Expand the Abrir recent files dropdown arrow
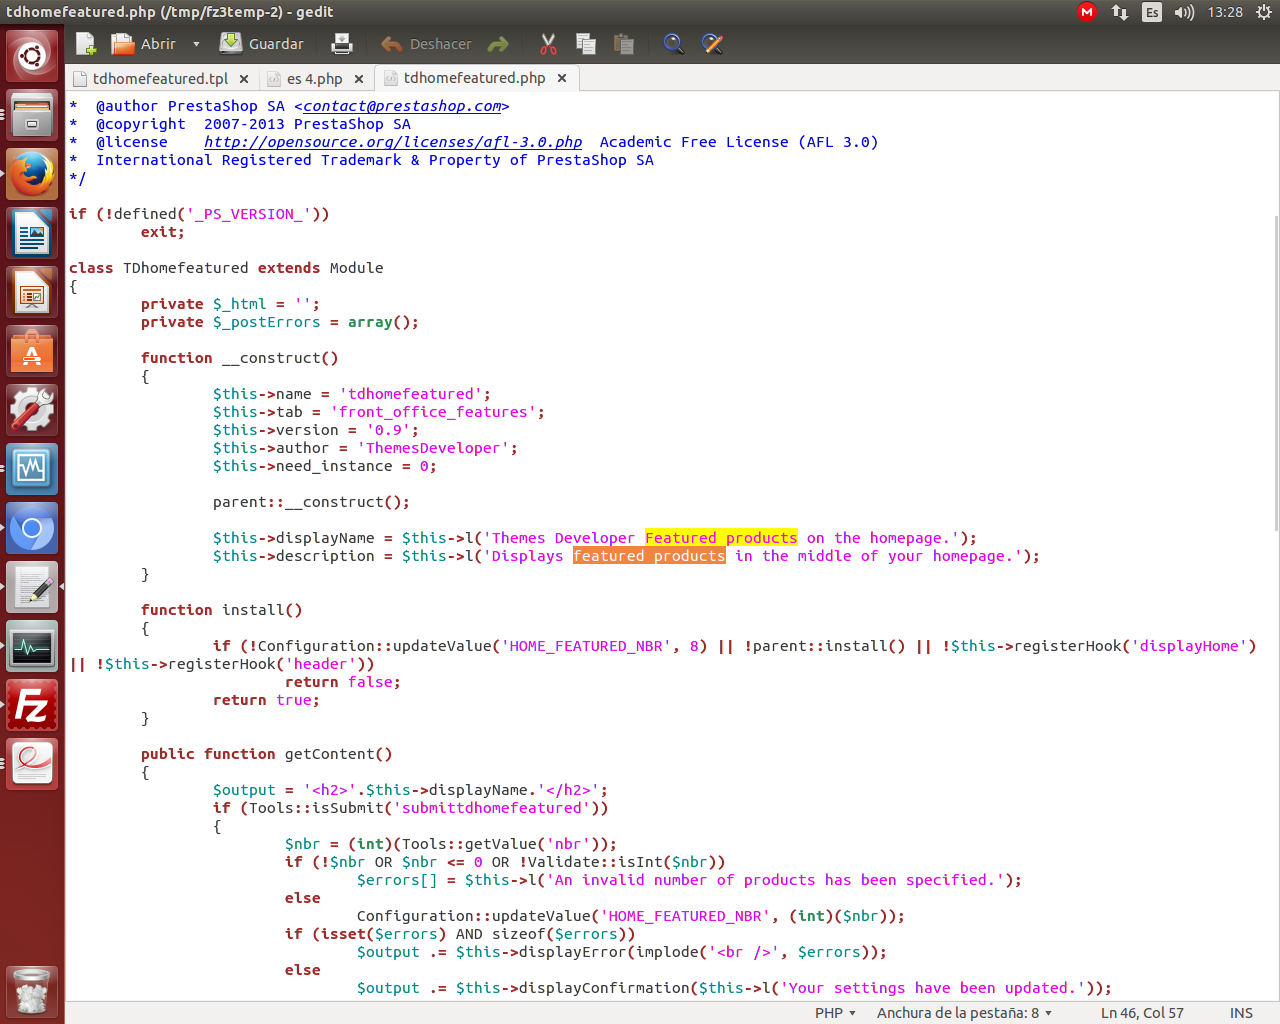Viewport: 1280px width, 1024px height. tap(196, 44)
